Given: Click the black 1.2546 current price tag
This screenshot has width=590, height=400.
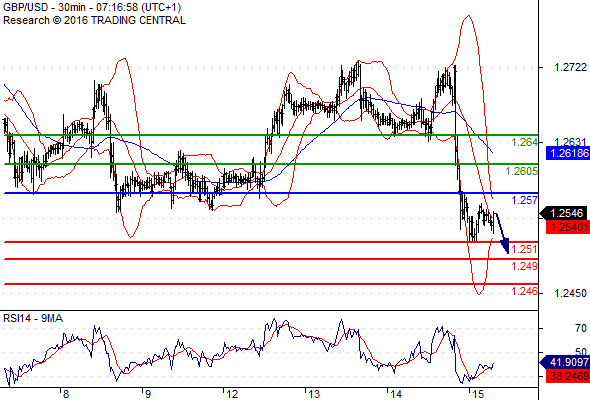Looking at the screenshot, I should click(564, 213).
